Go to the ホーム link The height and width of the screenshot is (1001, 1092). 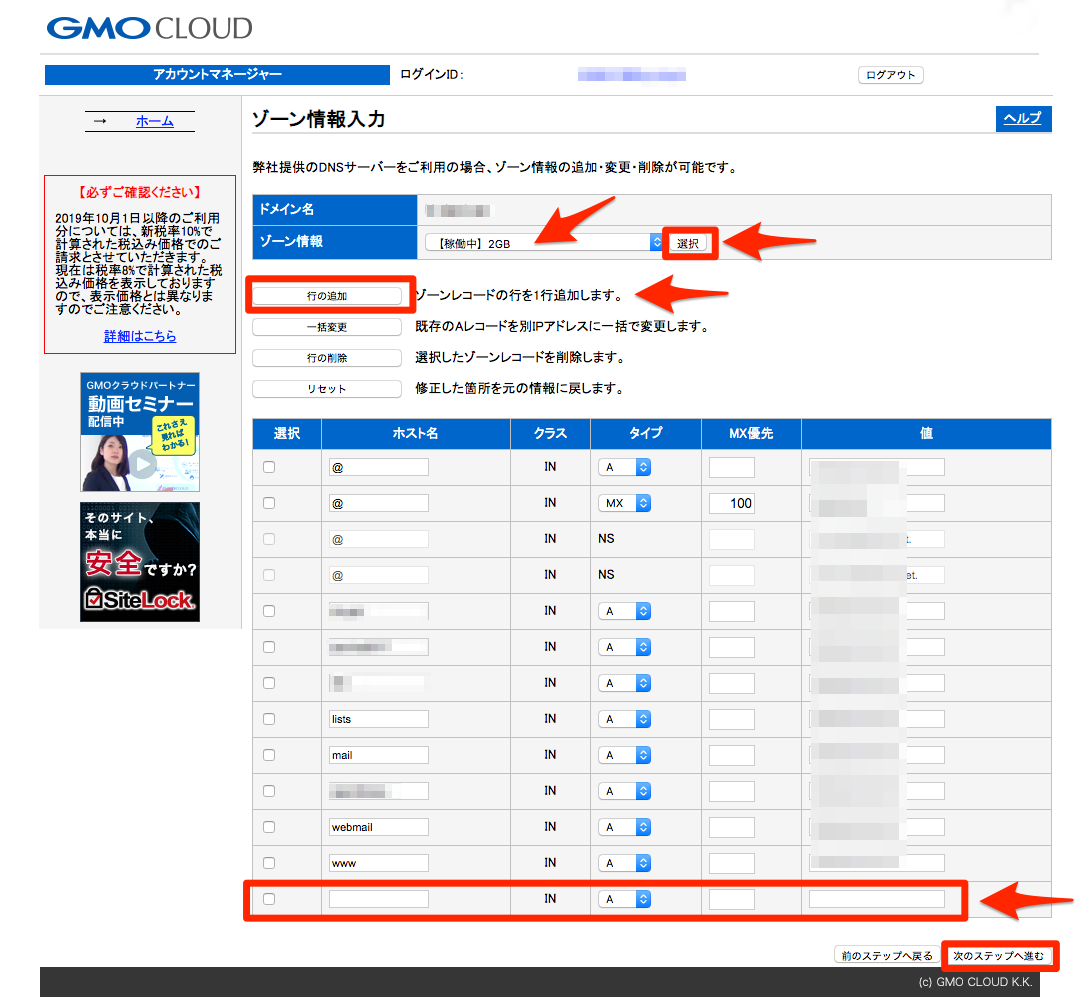pyautogui.click(x=154, y=121)
